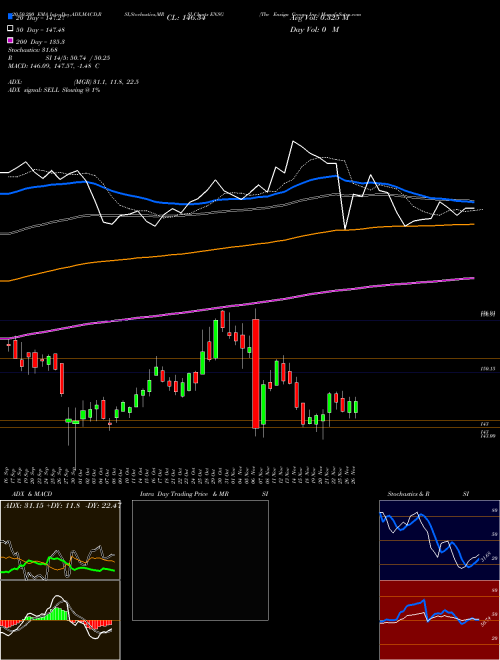
Task: Click the blue 20 Day legend swatch
Action: pos(10,17)
